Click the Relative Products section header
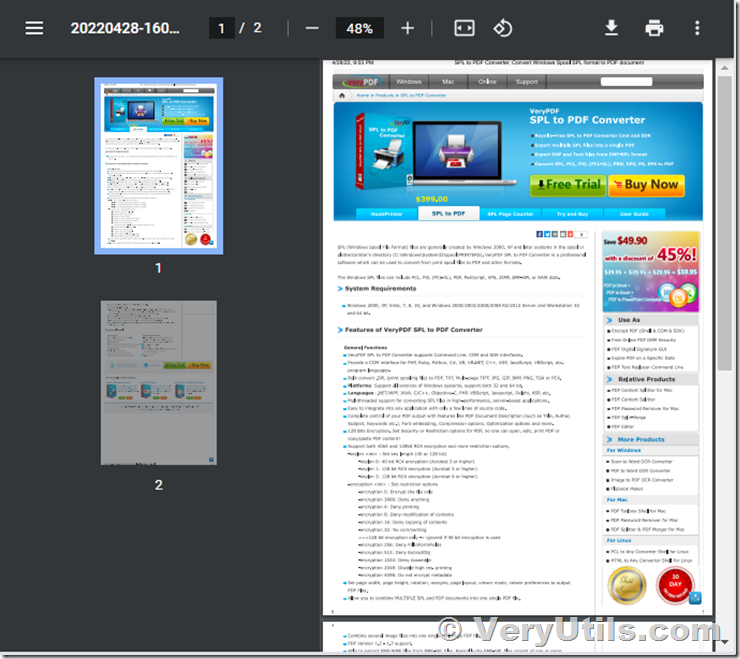The width and height of the screenshot is (740, 659). (651, 380)
